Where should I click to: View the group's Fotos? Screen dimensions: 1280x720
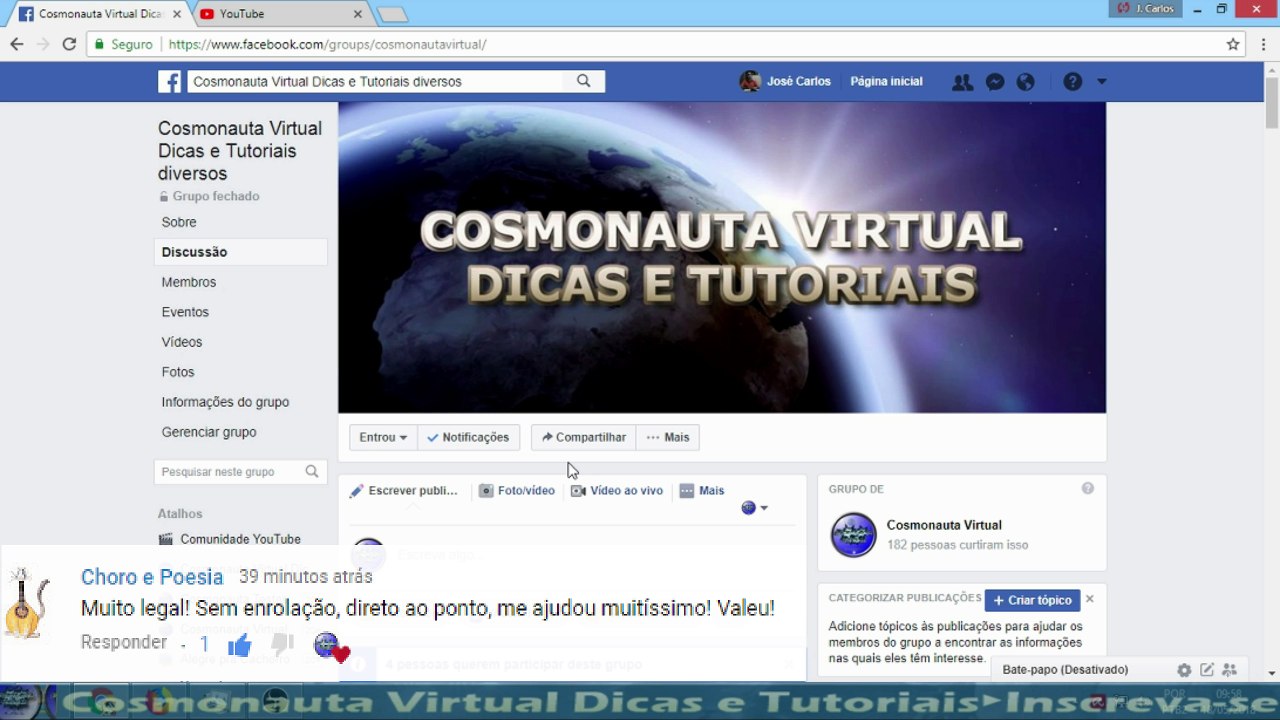tap(178, 372)
